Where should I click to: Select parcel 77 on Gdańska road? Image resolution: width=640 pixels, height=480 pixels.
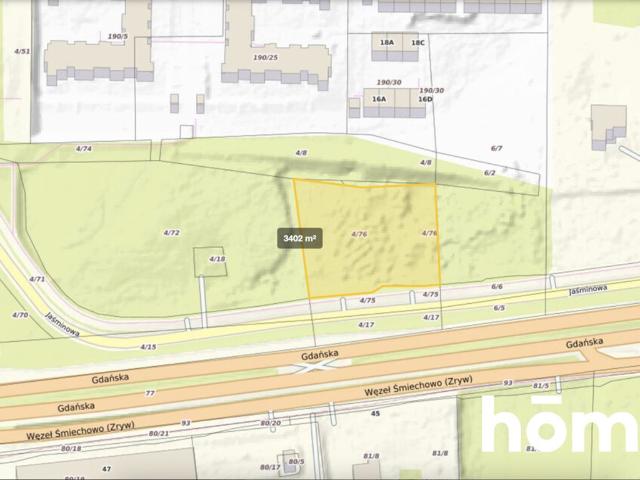pyautogui.click(x=150, y=393)
